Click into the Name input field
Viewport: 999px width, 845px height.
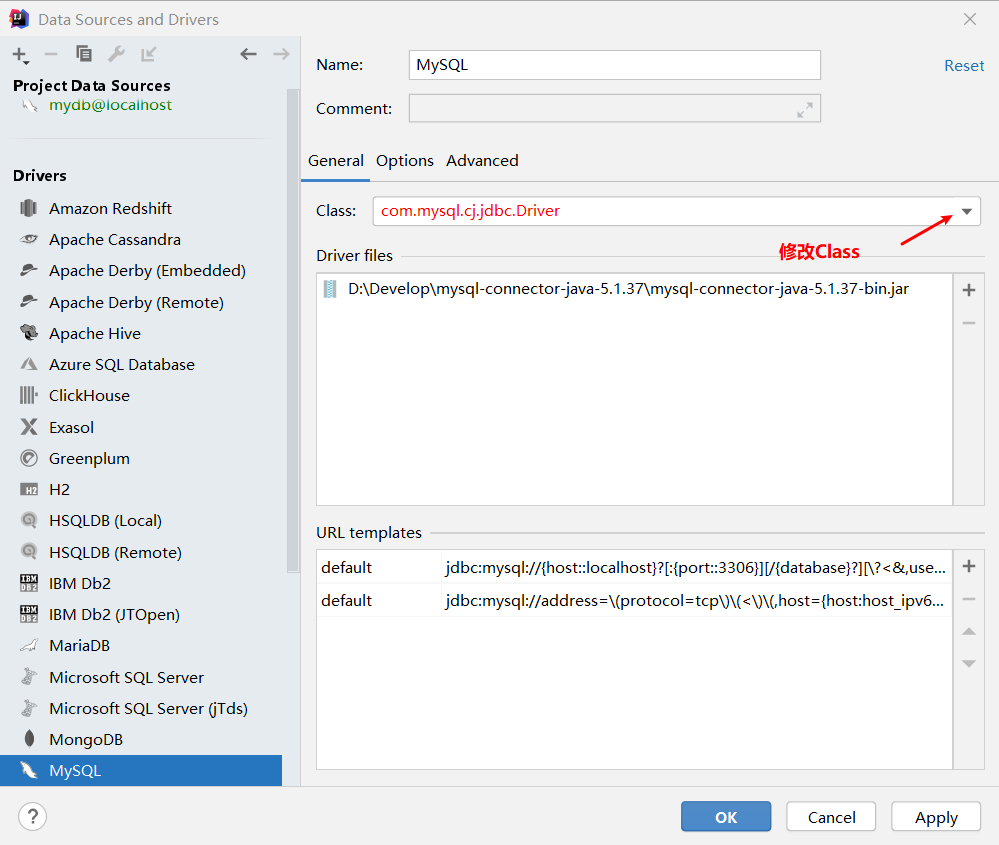[615, 65]
